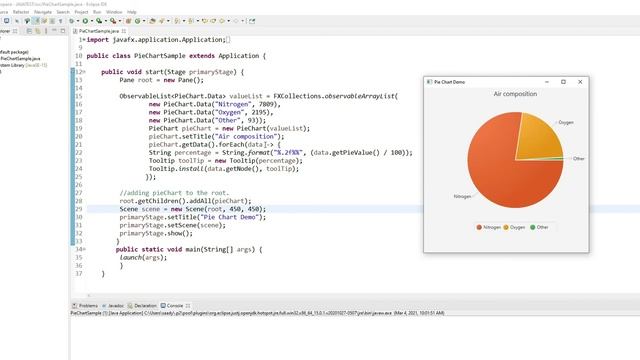Open the Search menu
This screenshot has width=640, height=360.
click(x=63, y=12)
